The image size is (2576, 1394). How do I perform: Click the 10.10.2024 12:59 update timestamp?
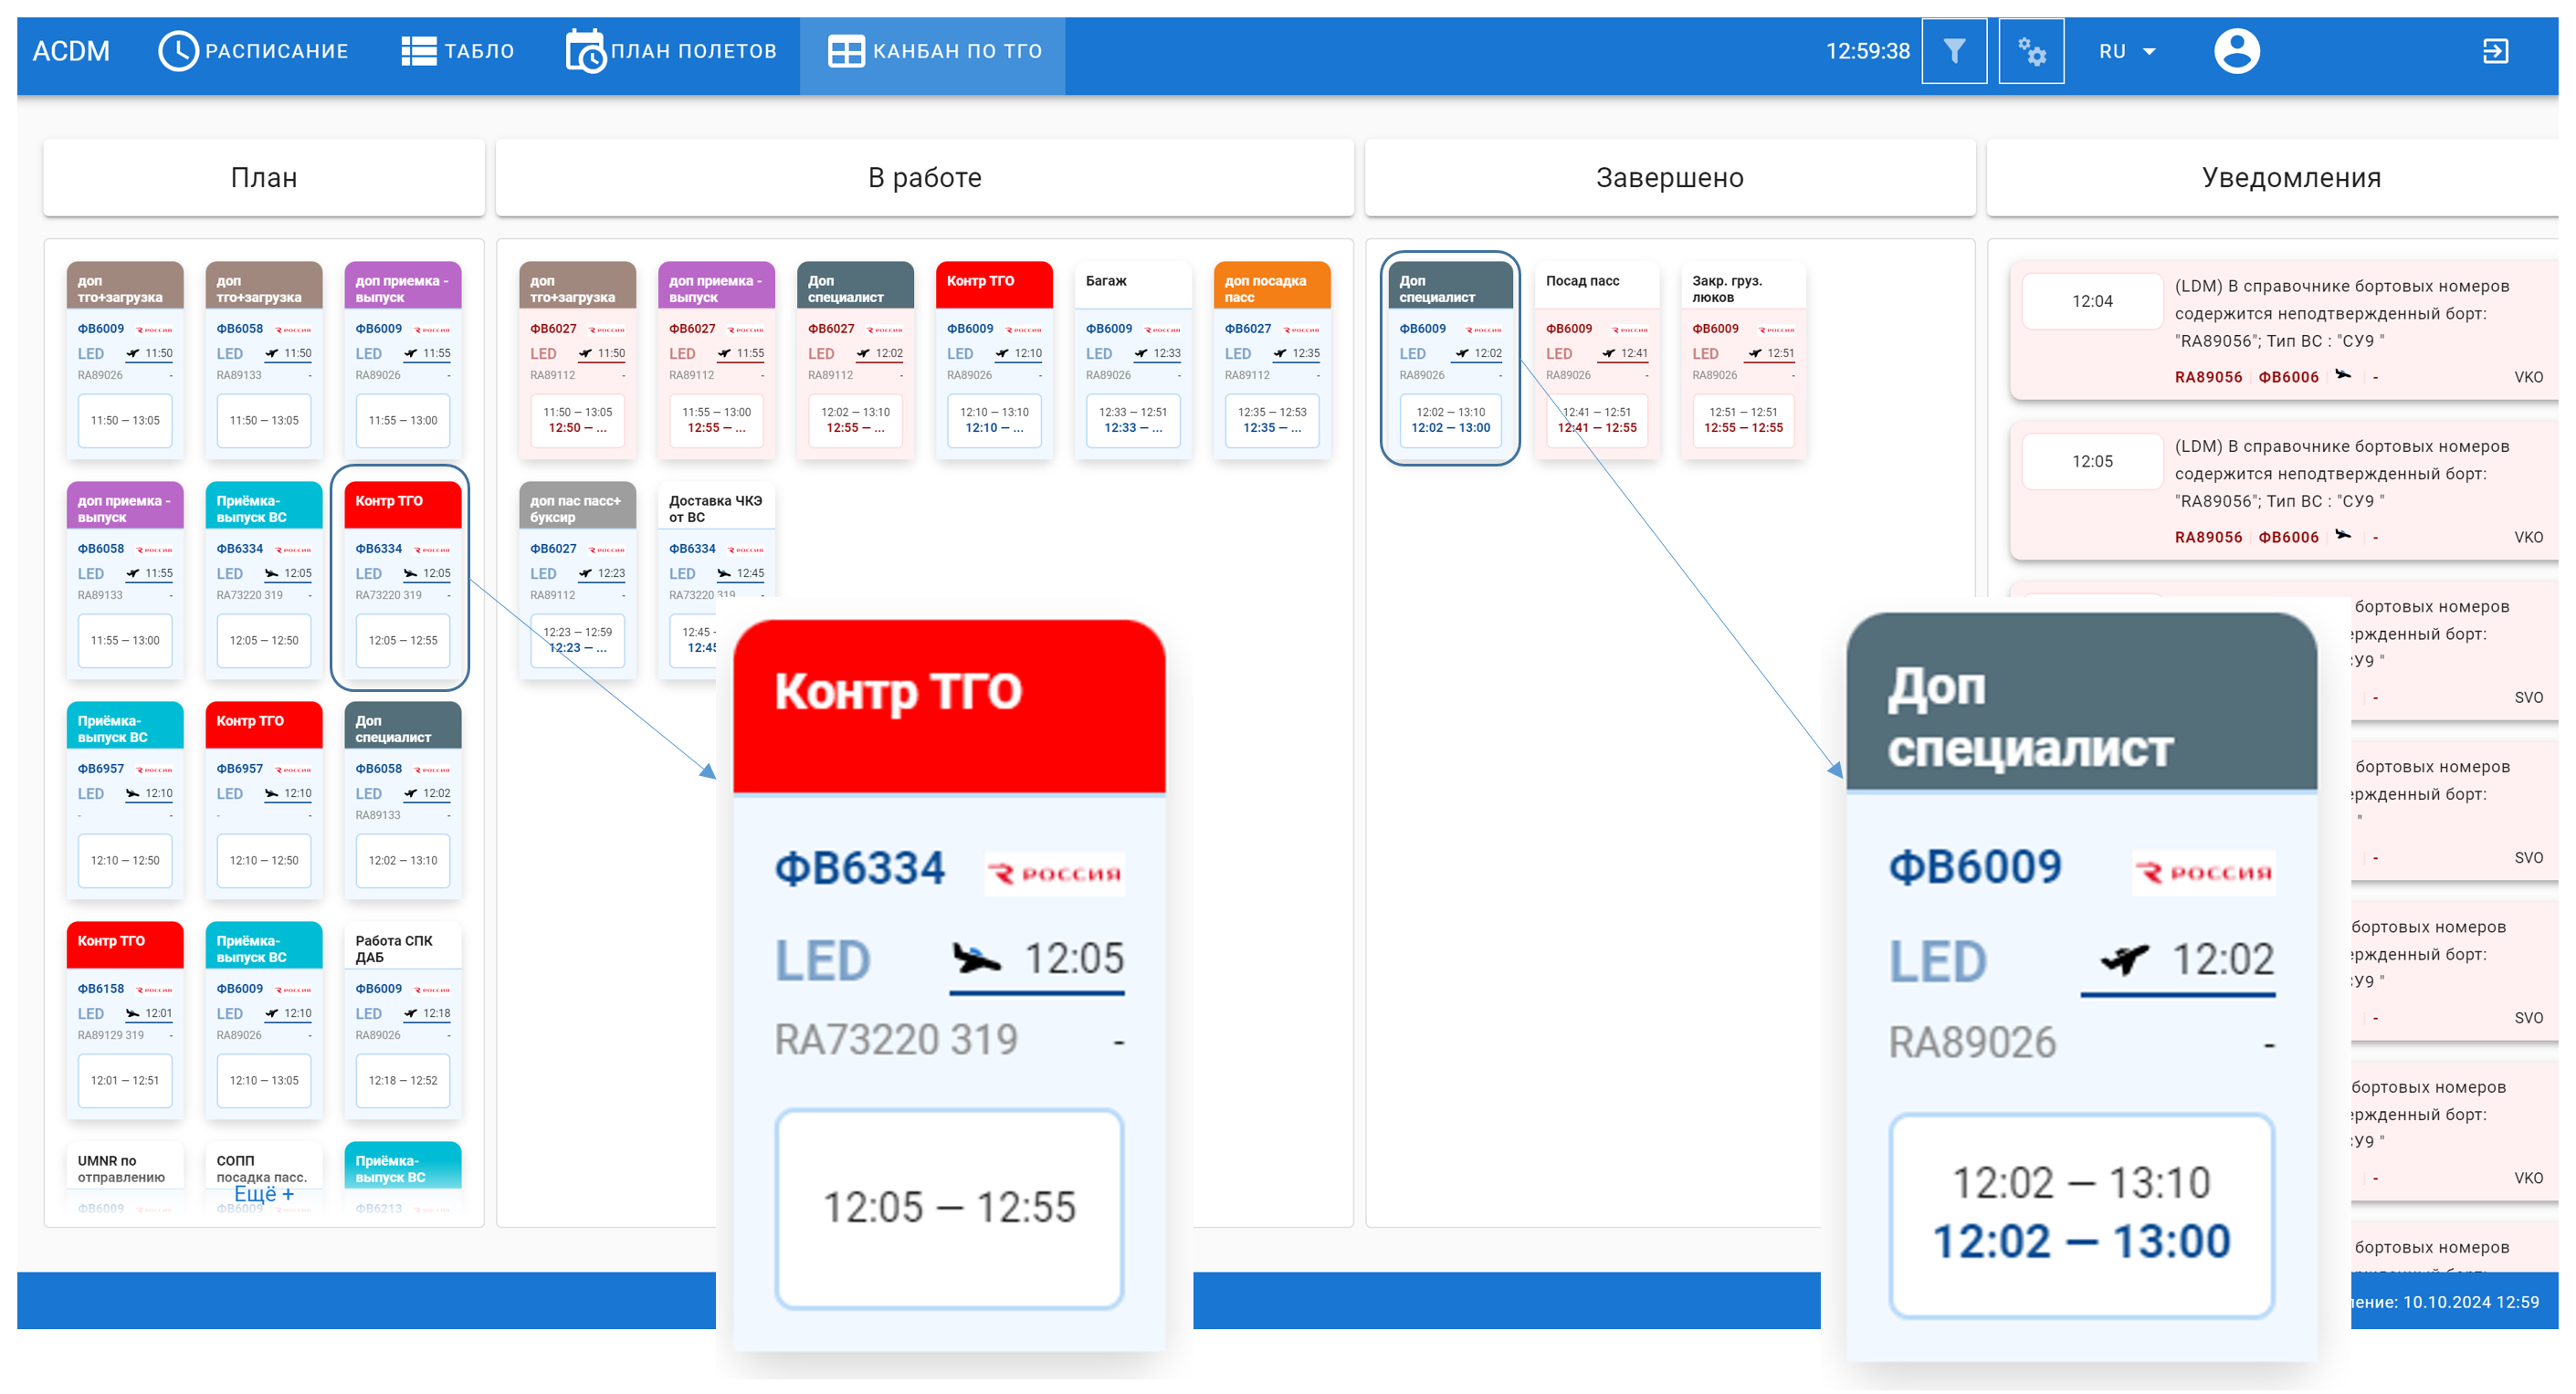[x=2470, y=1302]
